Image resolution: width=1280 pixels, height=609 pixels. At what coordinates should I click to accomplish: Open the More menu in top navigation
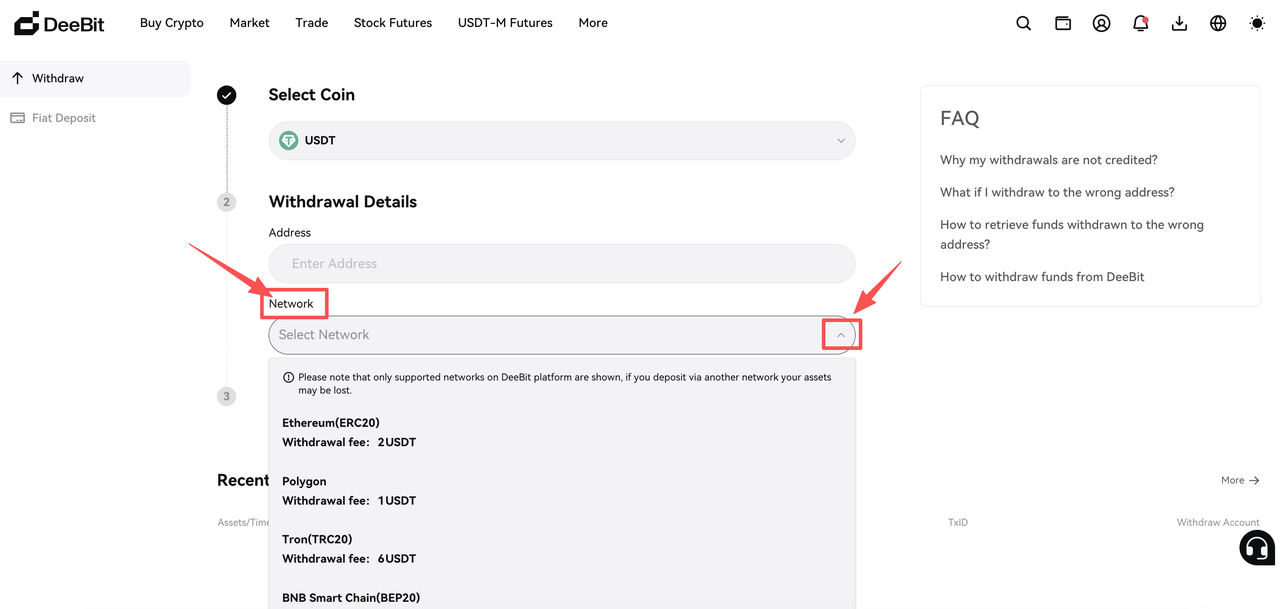(x=593, y=23)
